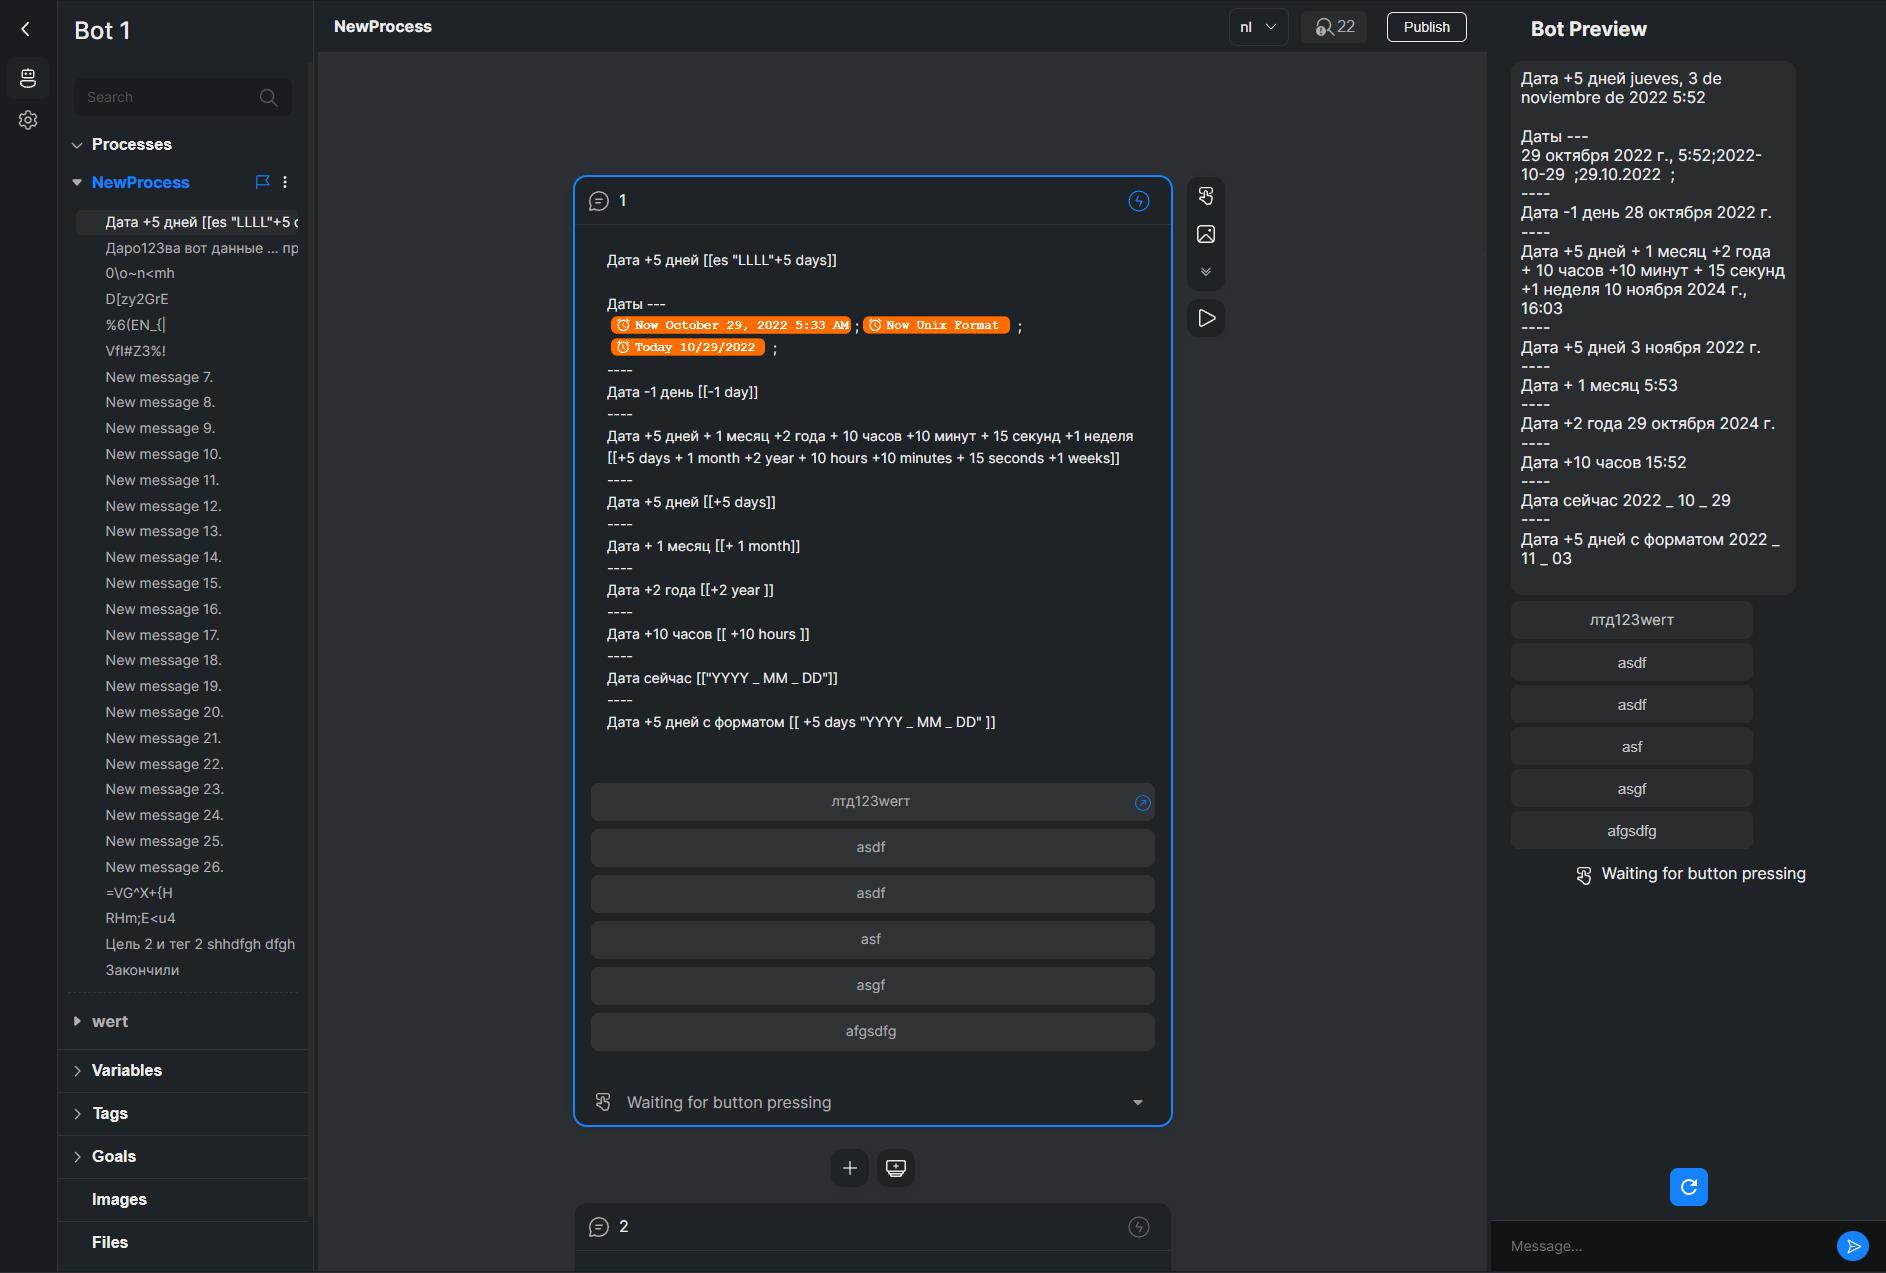Select the button-press icon on block toolbar
This screenshot has width=1886, height=1273.
point(1206,195)
